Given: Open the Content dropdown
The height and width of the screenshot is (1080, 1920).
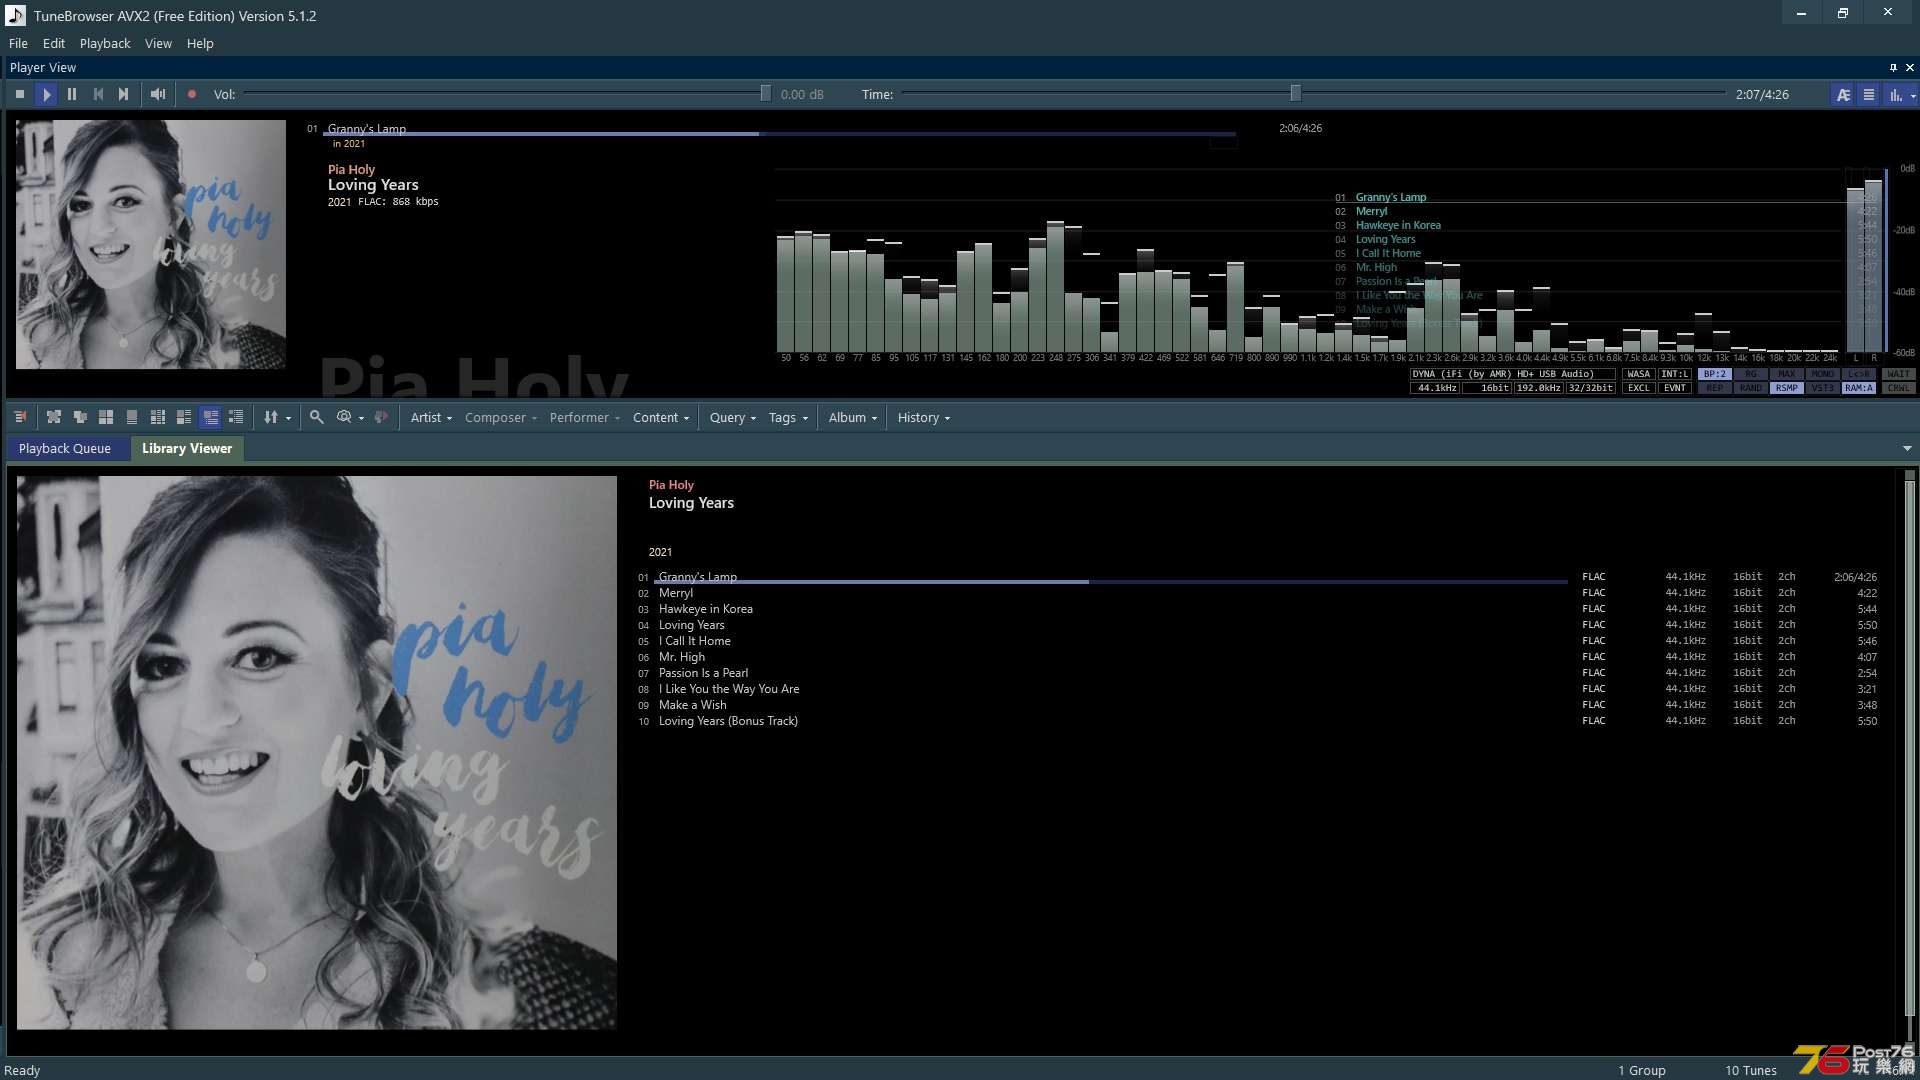Looking at the screenshot, I should (661, 418).
